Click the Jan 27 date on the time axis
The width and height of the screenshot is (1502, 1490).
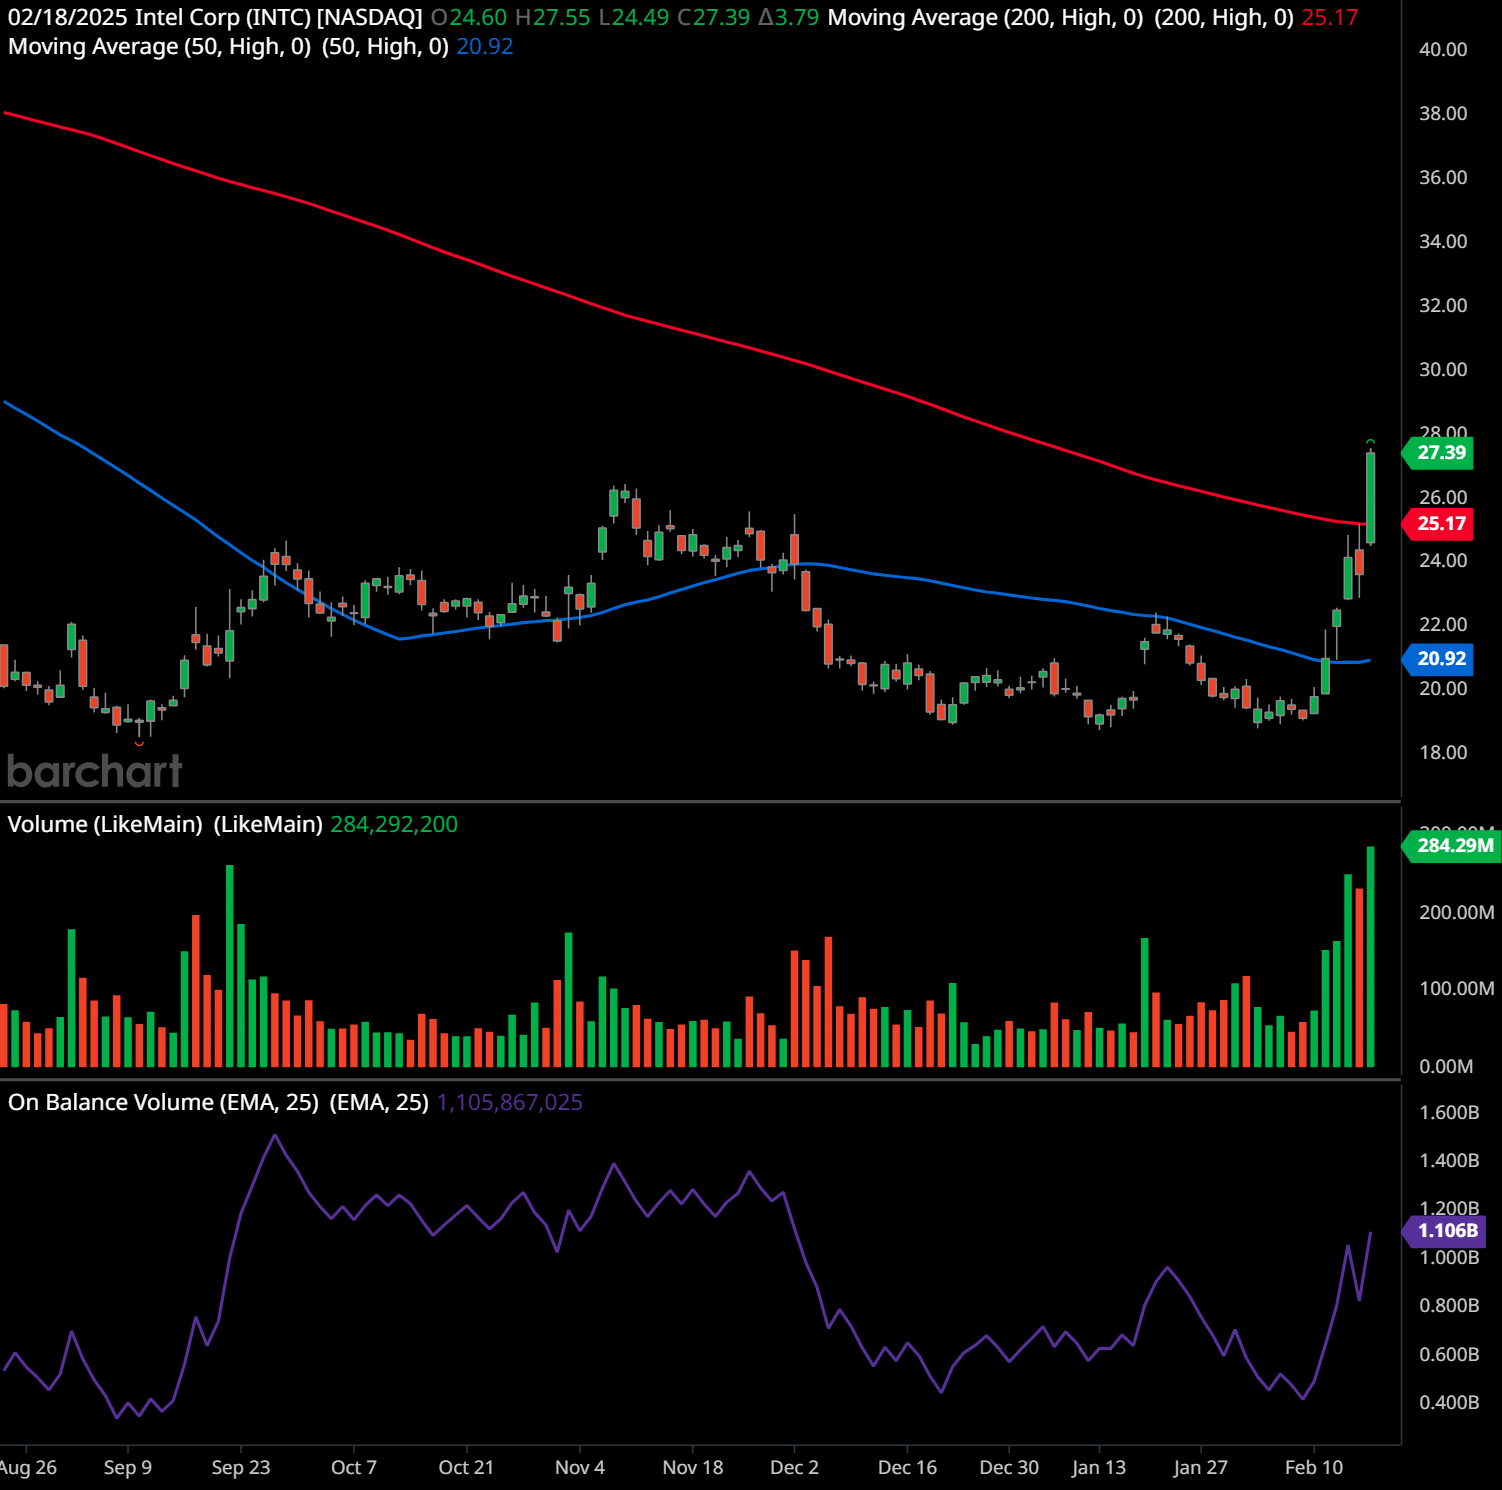pos(1201,1468)
